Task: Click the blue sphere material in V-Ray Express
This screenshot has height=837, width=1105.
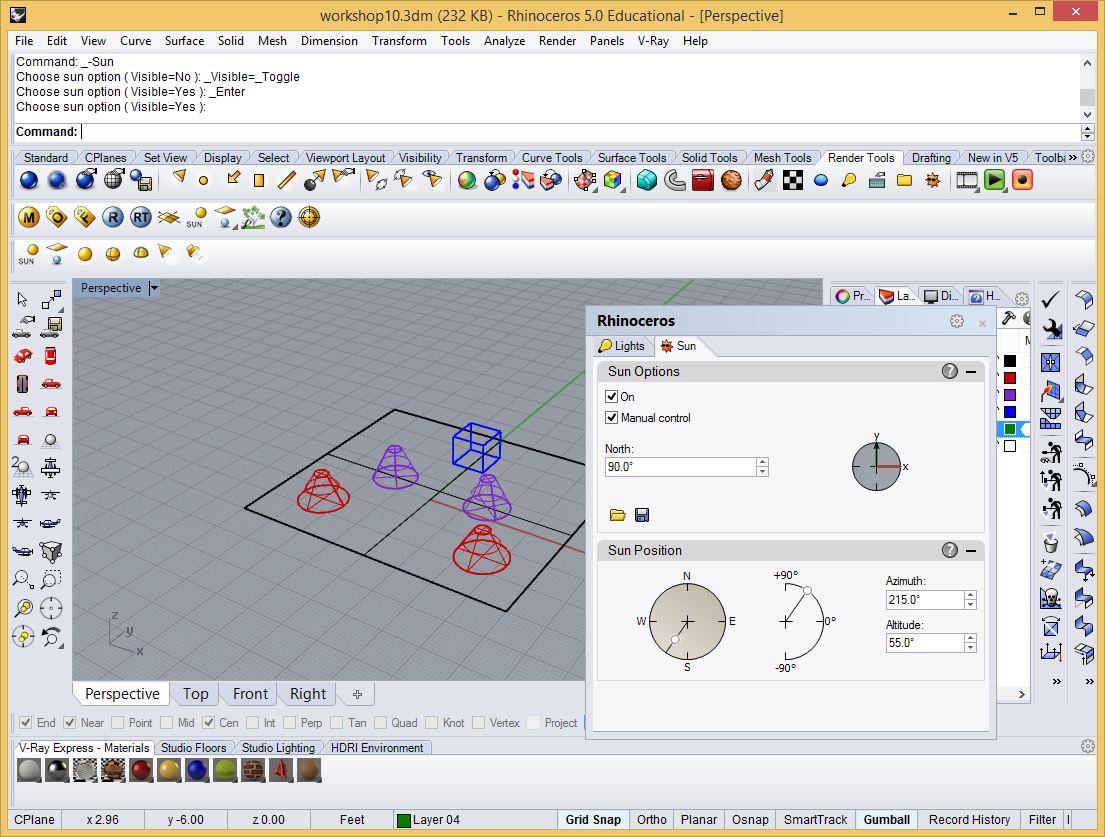Action: pyautogui.click(x=197, y=770)
